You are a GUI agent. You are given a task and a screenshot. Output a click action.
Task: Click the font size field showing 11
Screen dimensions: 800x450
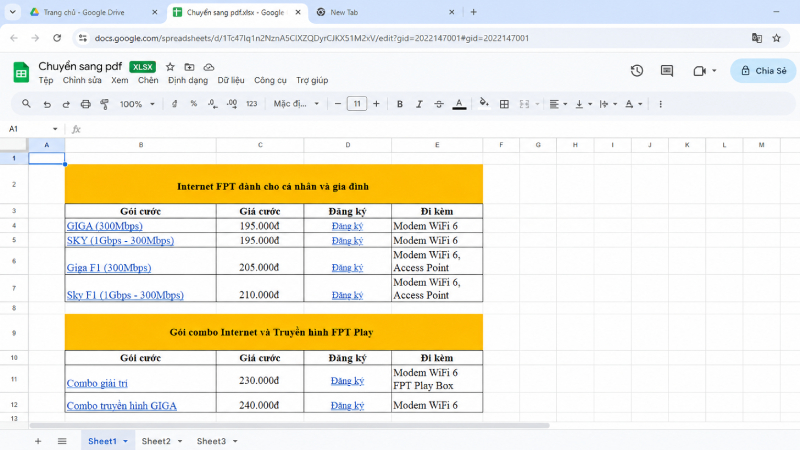coord(357,104)
